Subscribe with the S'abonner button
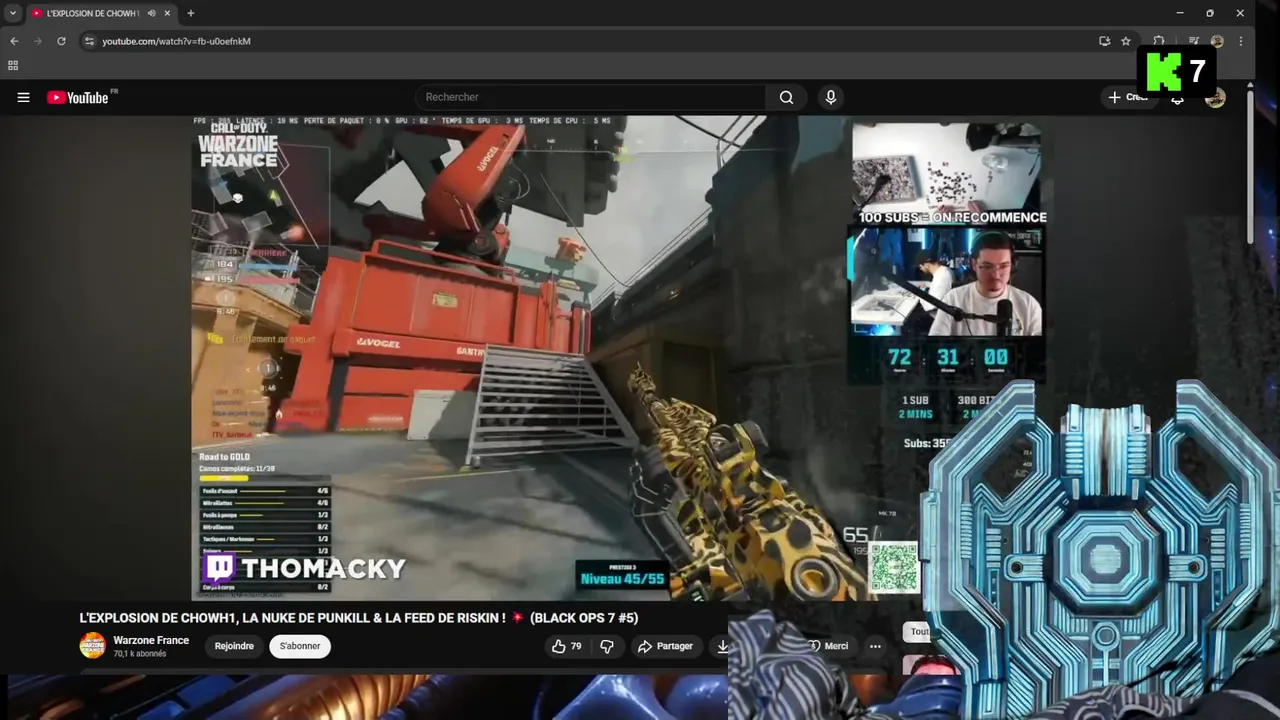The image size is (1280, 720). point(300,646)
